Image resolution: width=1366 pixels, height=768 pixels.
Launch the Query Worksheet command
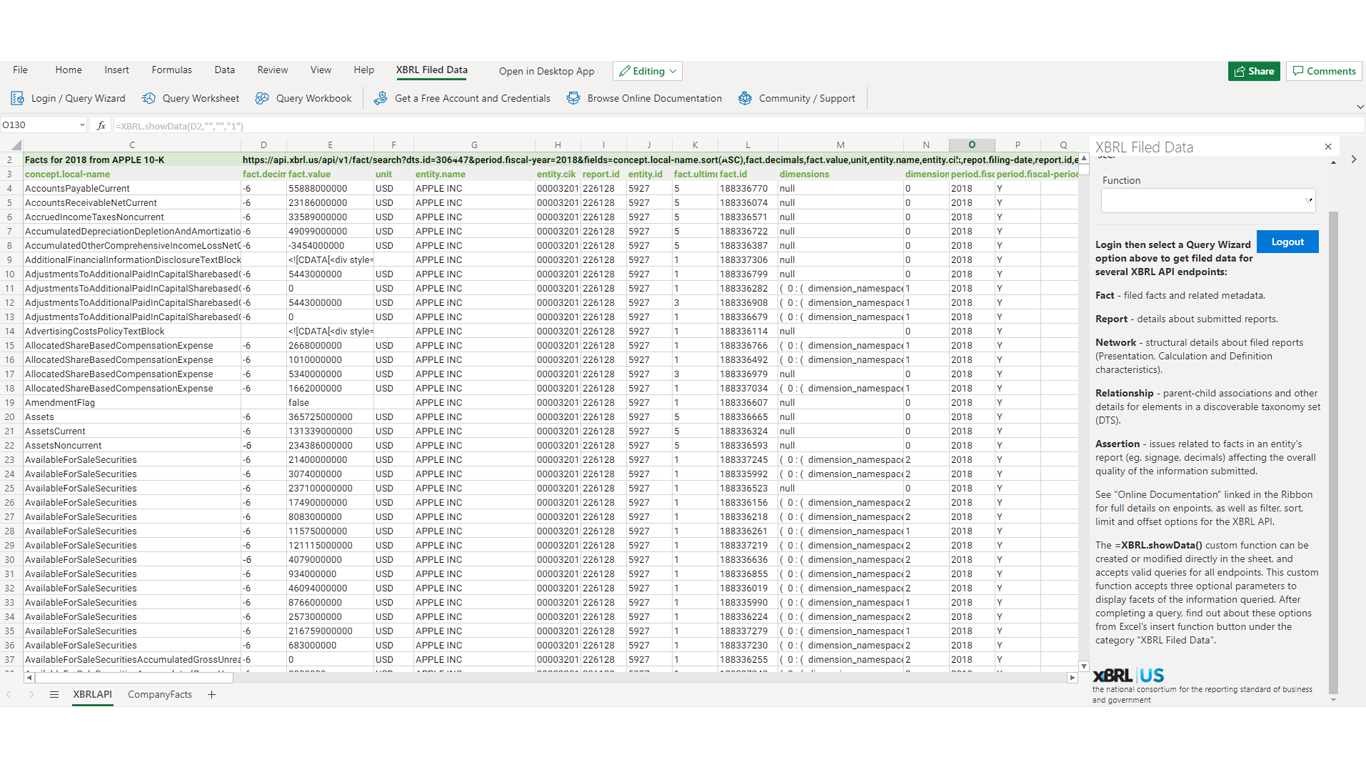click(190, 98)
